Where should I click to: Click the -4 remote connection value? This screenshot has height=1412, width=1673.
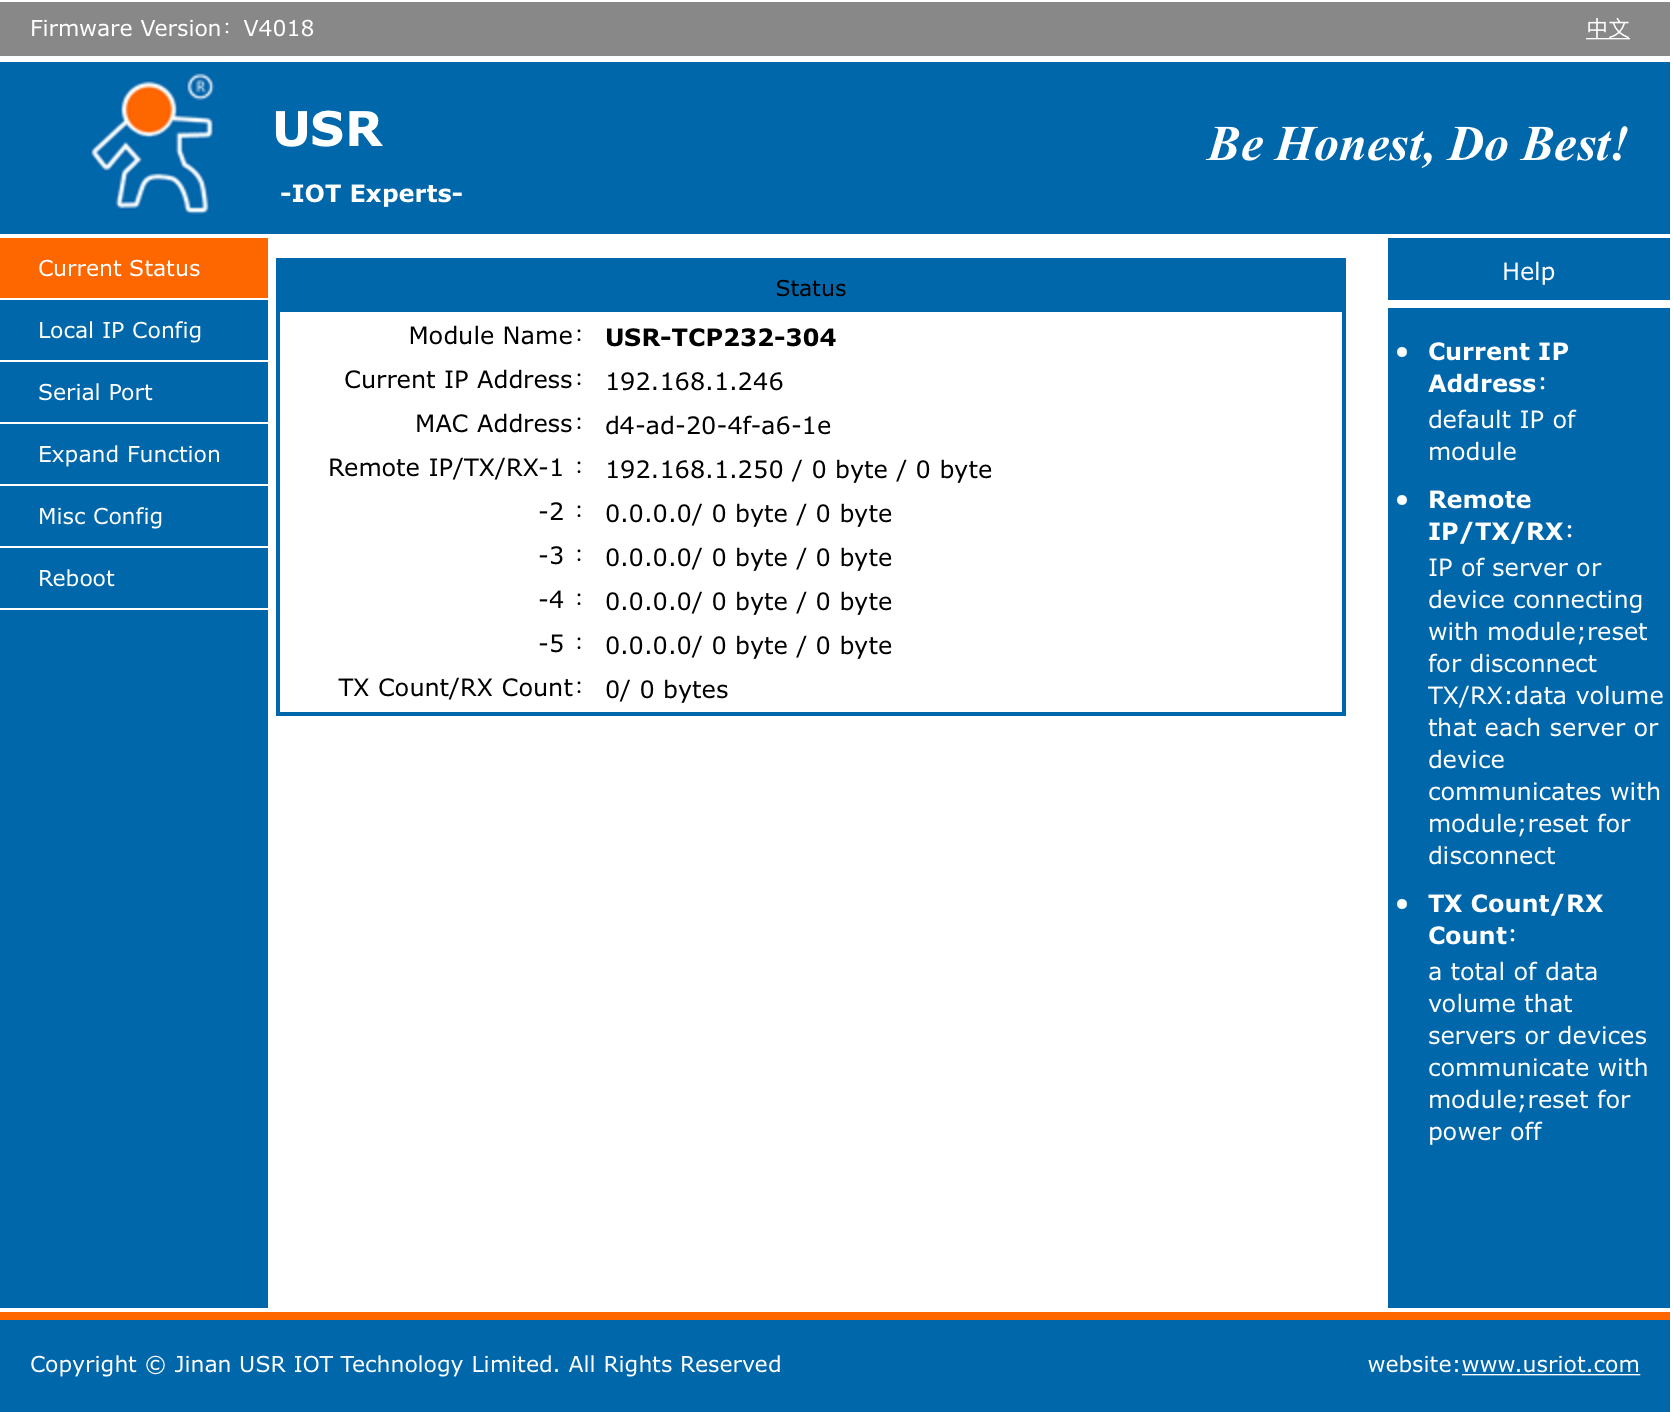coord(748,601)
